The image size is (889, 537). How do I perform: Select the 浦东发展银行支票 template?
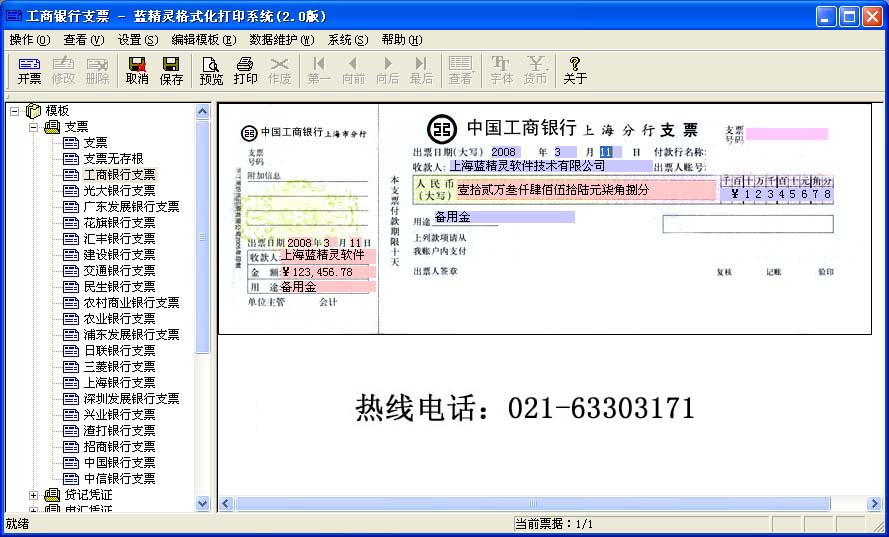(x=131, y=335)
